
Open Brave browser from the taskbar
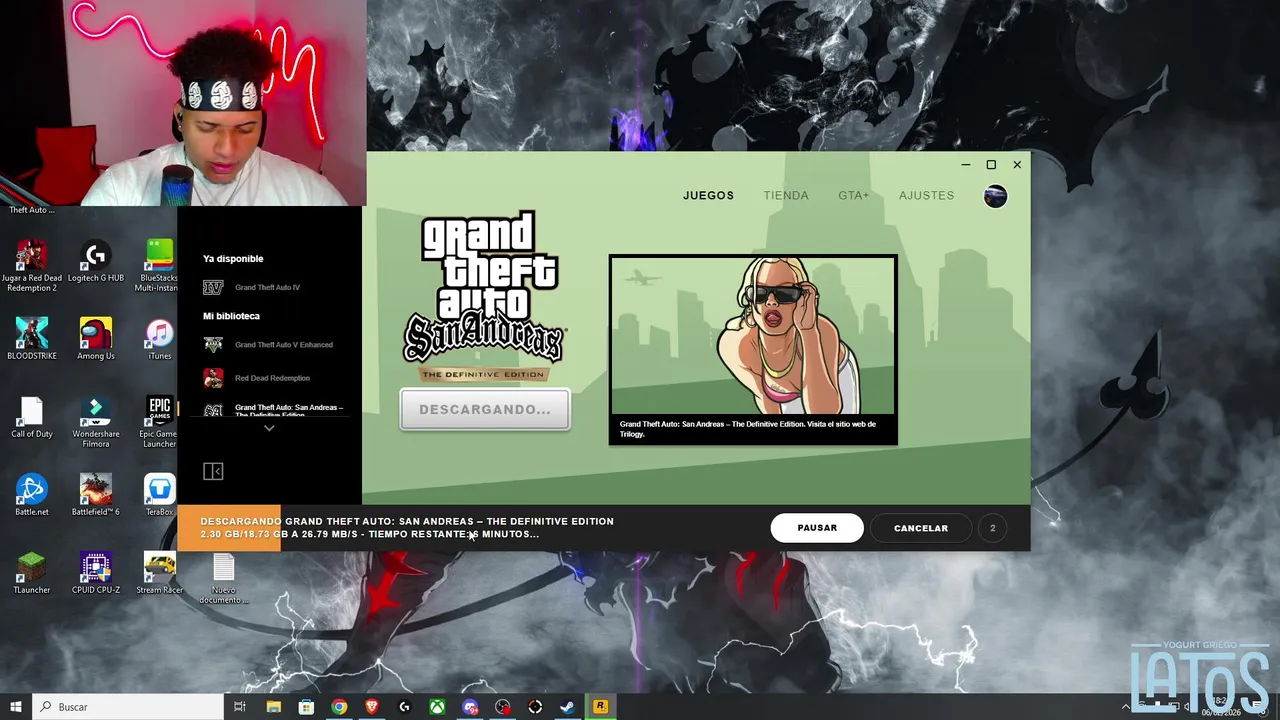click(372, 707)
